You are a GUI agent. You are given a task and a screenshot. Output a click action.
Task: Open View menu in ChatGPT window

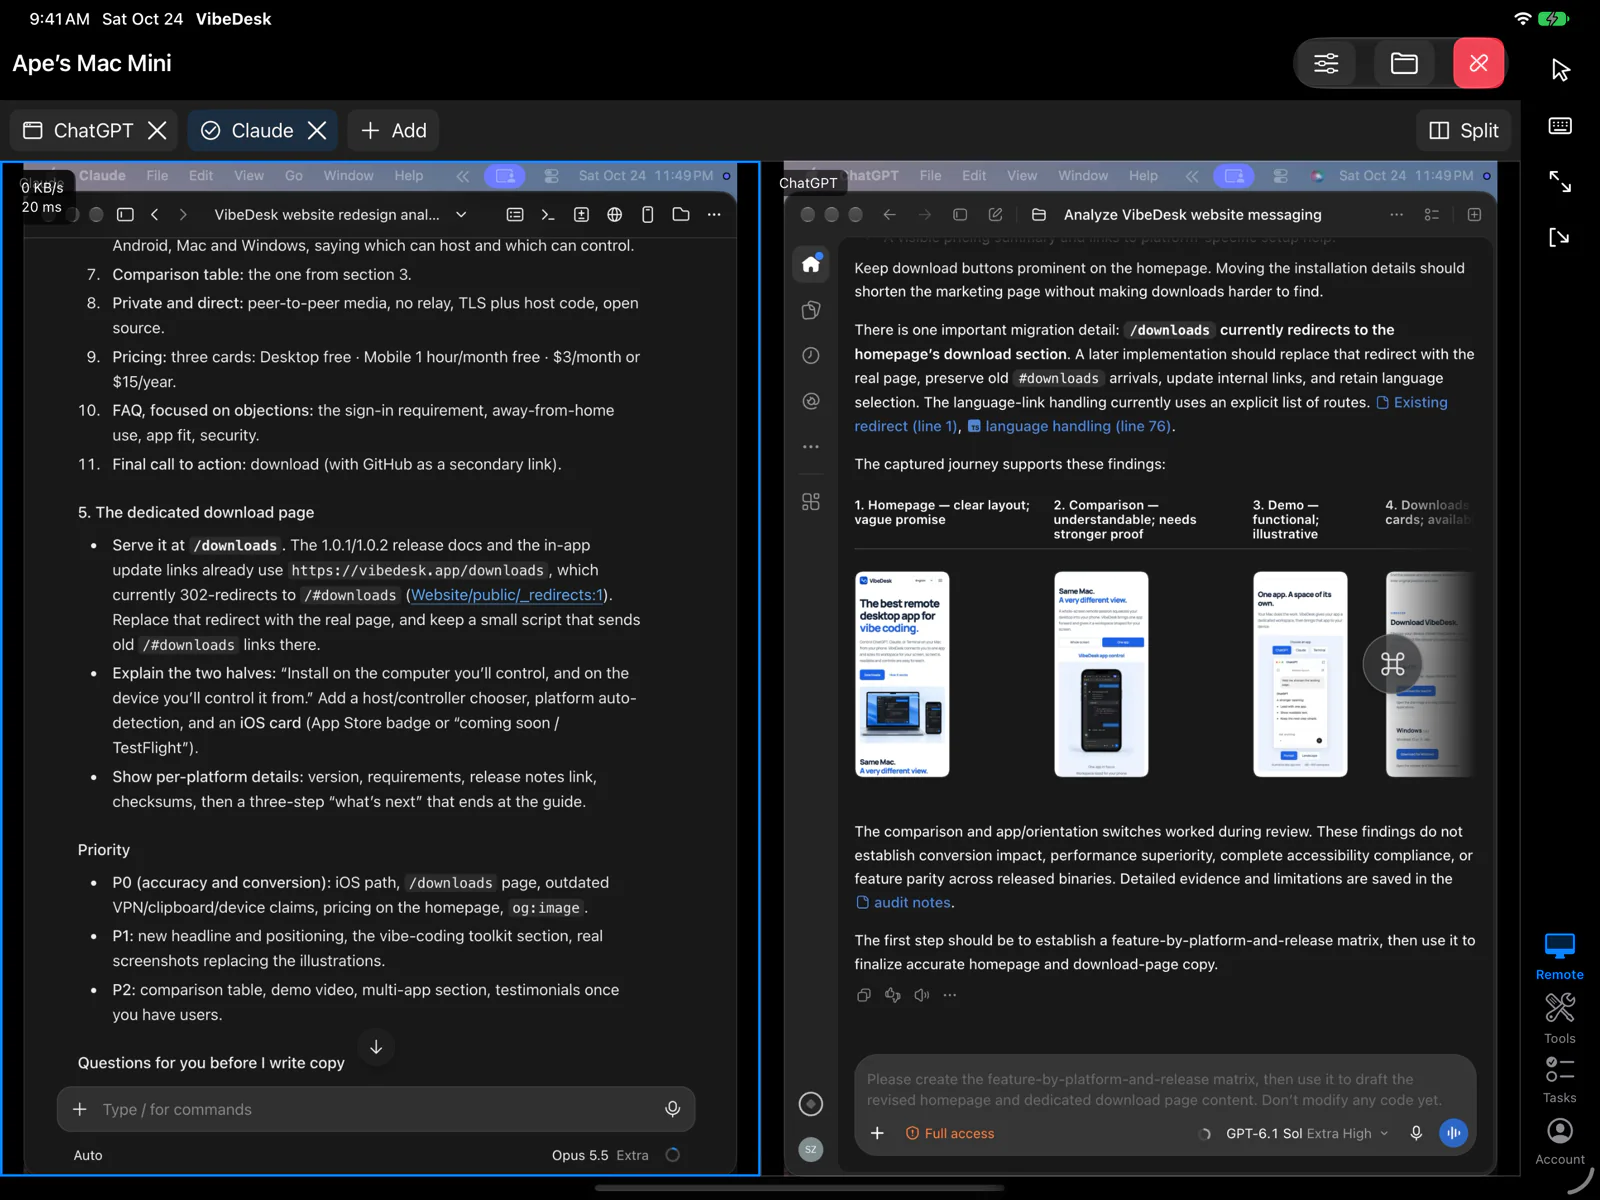(1021, 176)
